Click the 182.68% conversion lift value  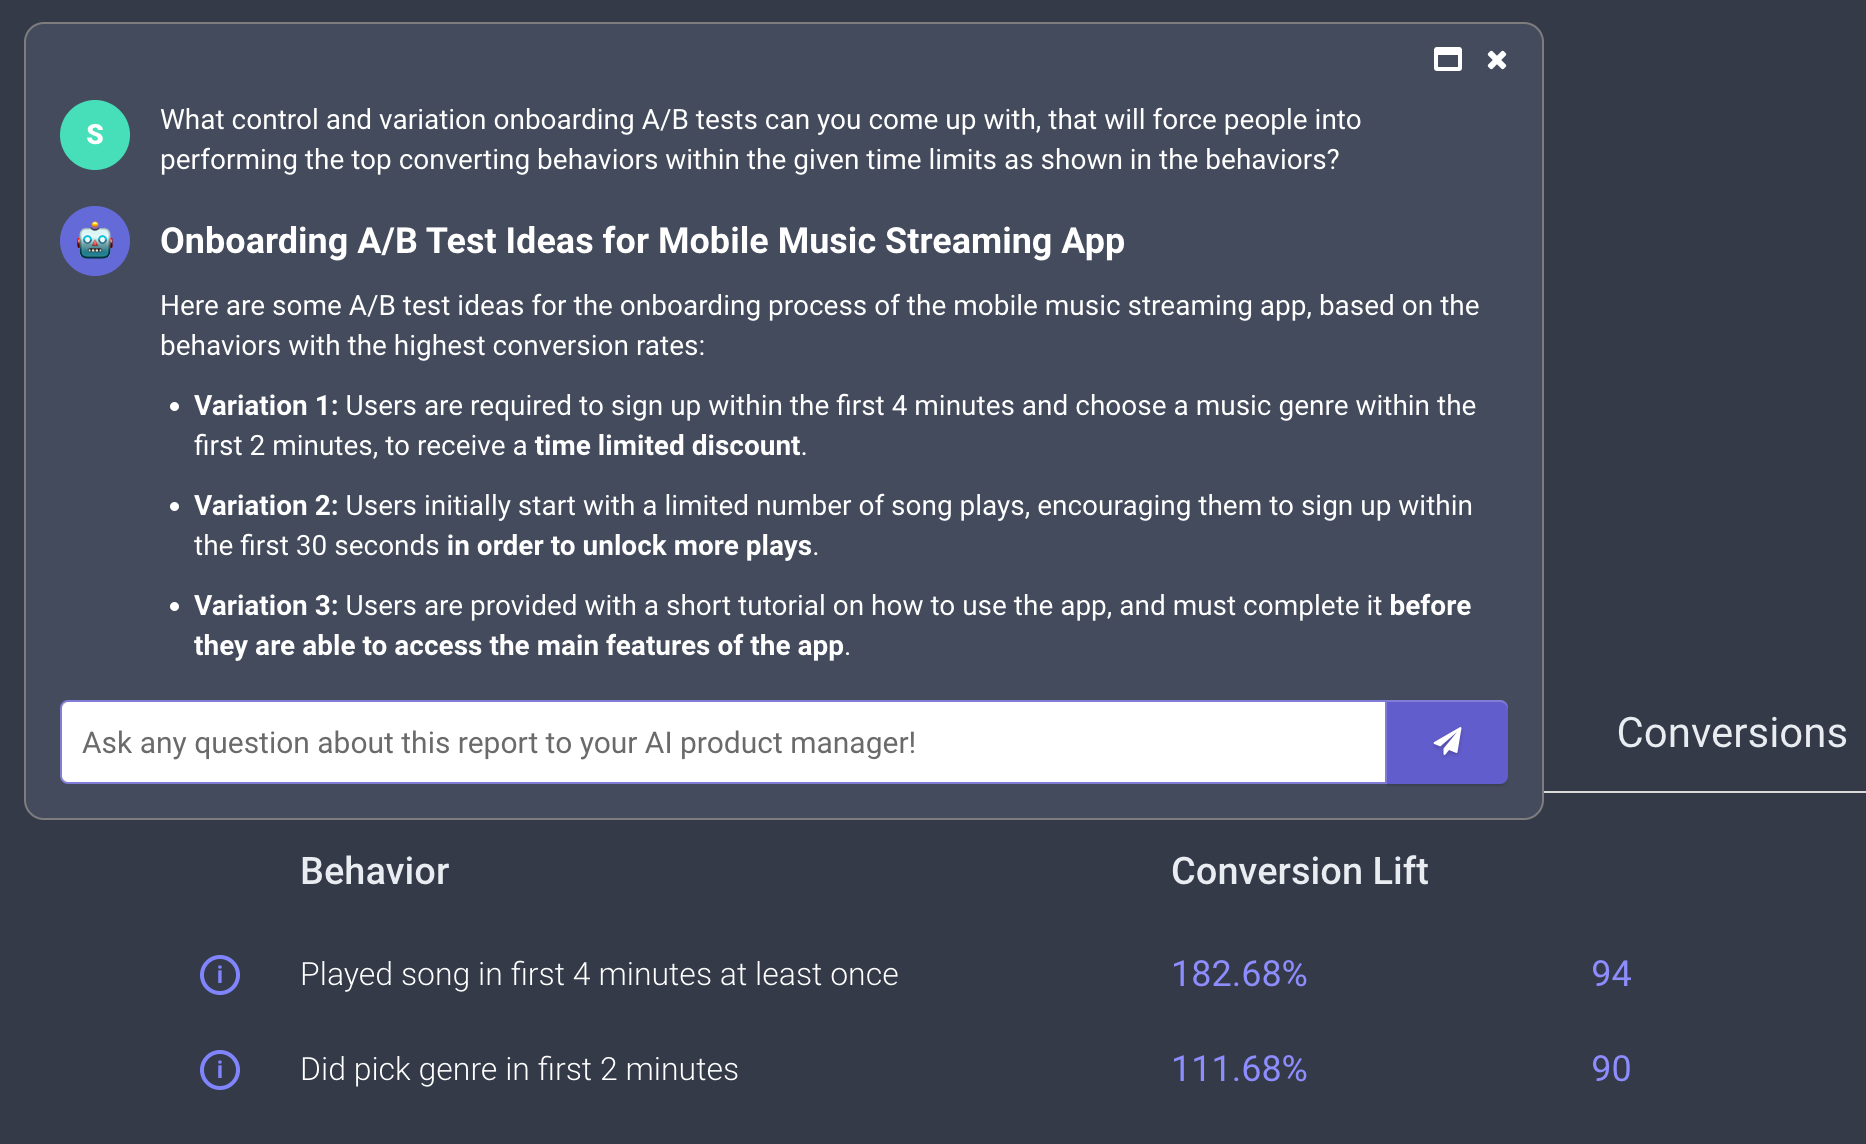click(1239, 974)
